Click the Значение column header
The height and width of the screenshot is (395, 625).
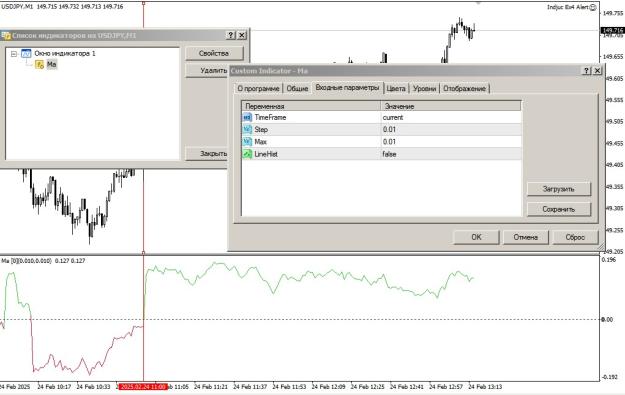click(451, 106)
